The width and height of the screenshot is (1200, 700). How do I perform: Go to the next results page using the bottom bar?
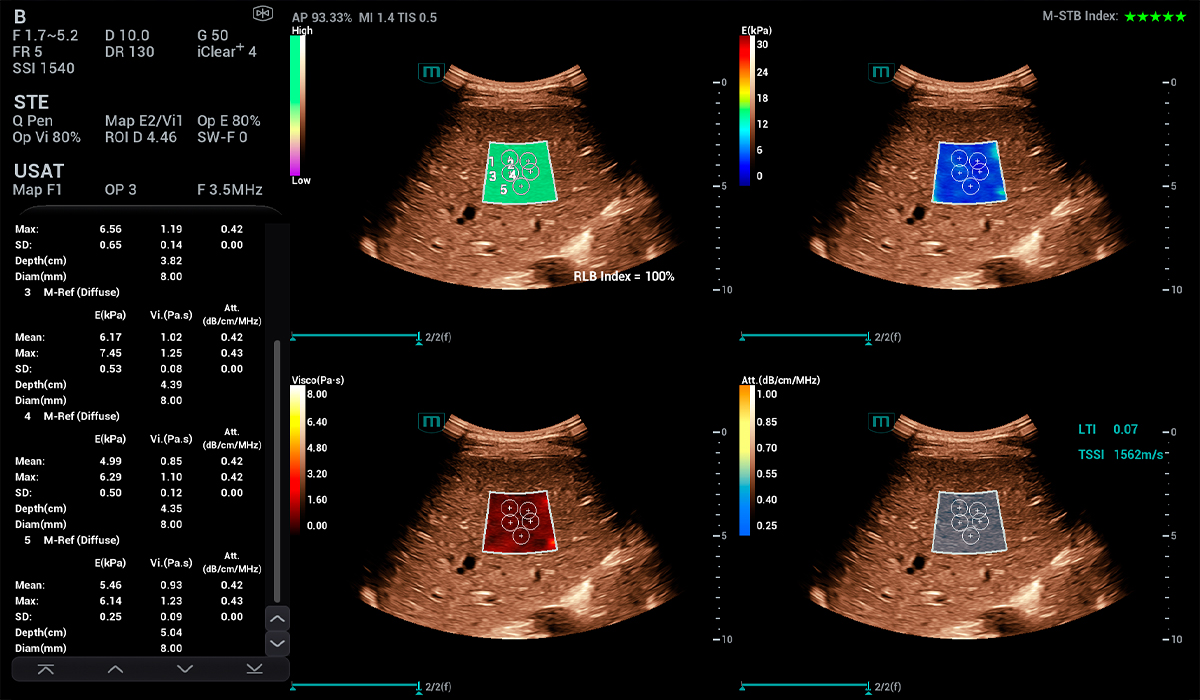185,669
